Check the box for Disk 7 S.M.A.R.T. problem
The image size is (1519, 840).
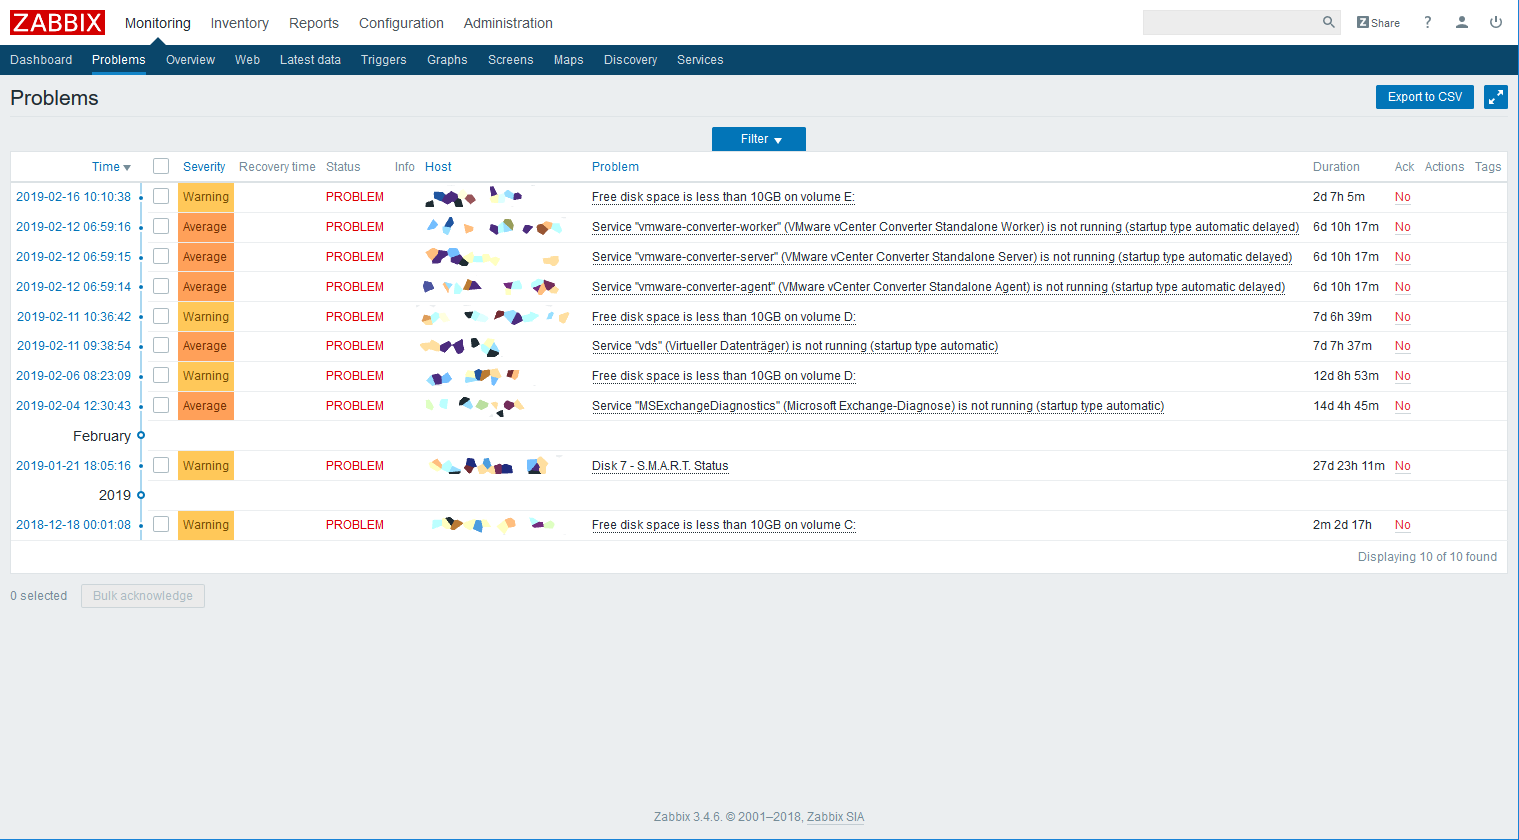point(161,466)
